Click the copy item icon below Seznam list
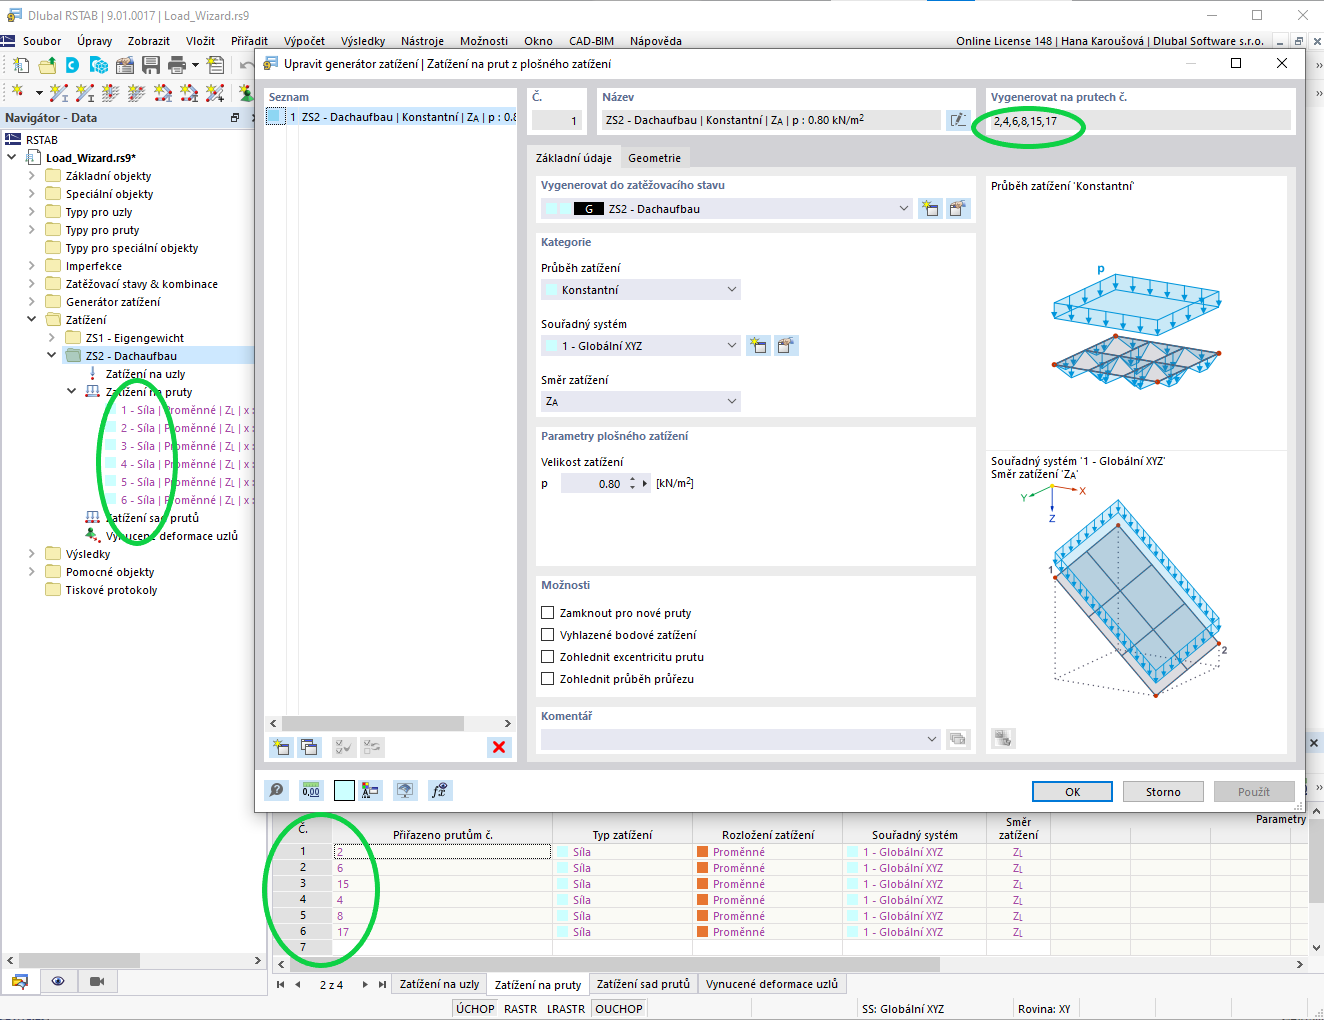Viewport: 1324px width, 1020px height. tap(309, 747)
